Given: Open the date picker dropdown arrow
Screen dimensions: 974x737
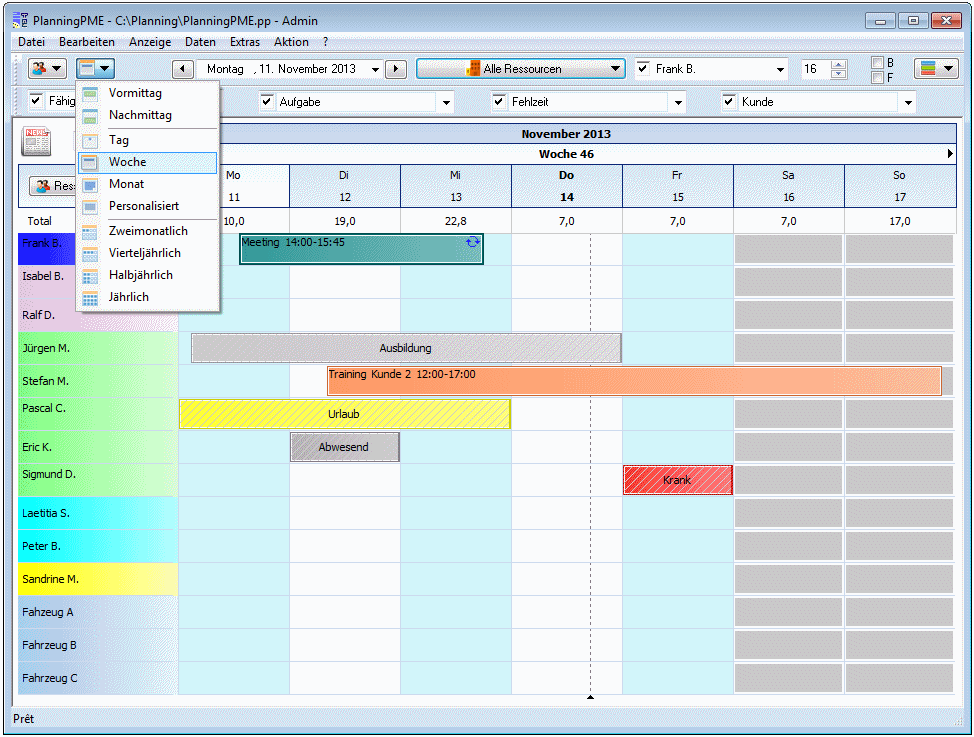Looking at the screenshot, I should (375, 69).
